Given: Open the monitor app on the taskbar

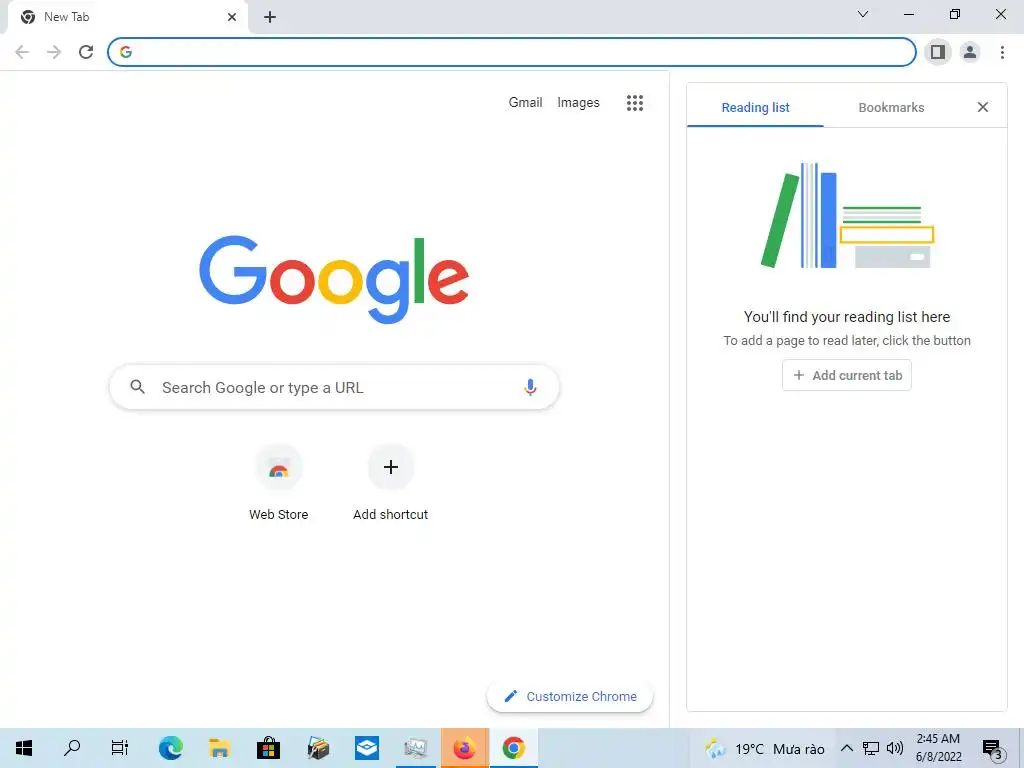Looking at the screenshot, I should tap(415, 748).
